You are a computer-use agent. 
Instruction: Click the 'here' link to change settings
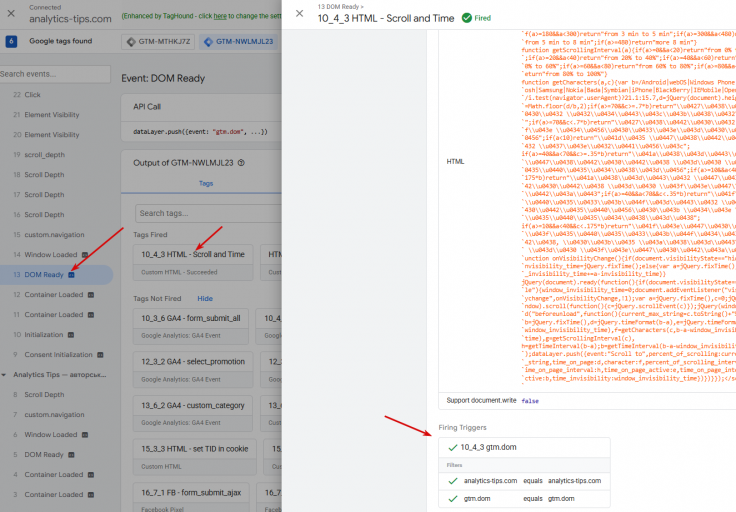point(220,16)
